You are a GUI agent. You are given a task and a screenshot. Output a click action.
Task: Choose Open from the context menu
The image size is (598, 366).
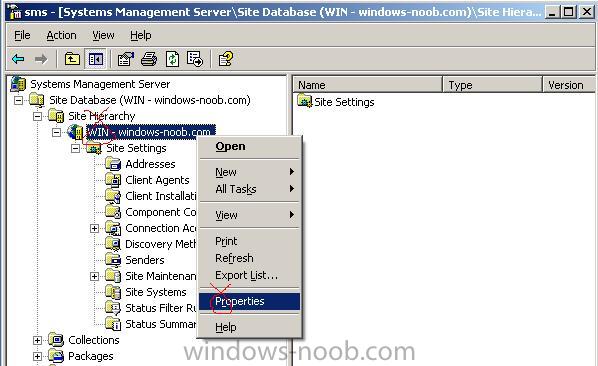coord(249,146)
